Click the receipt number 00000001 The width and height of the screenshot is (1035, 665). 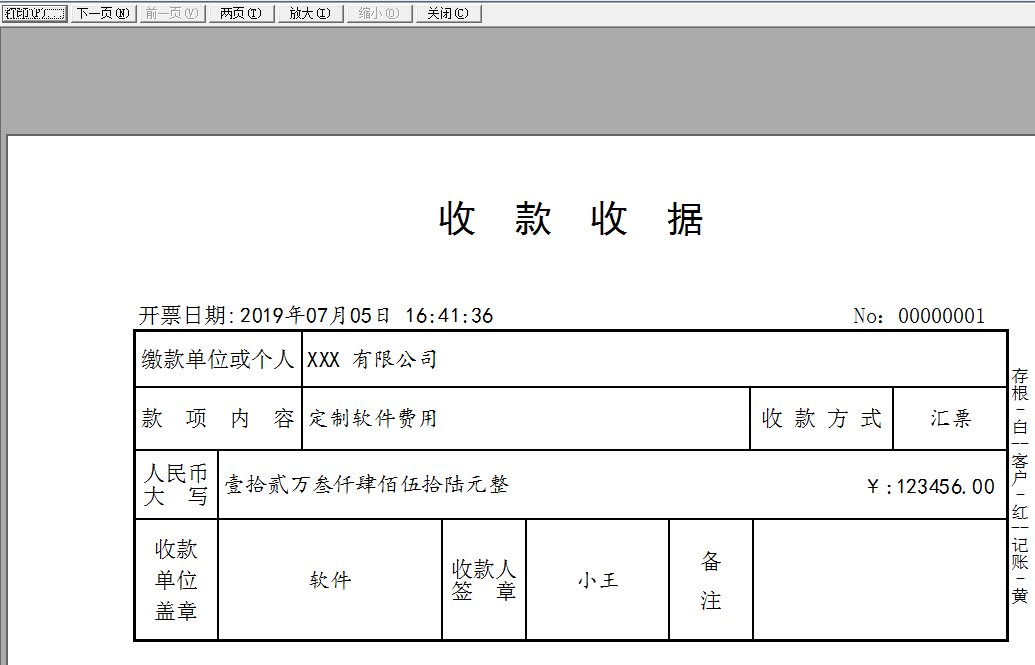tap(941, 316)
